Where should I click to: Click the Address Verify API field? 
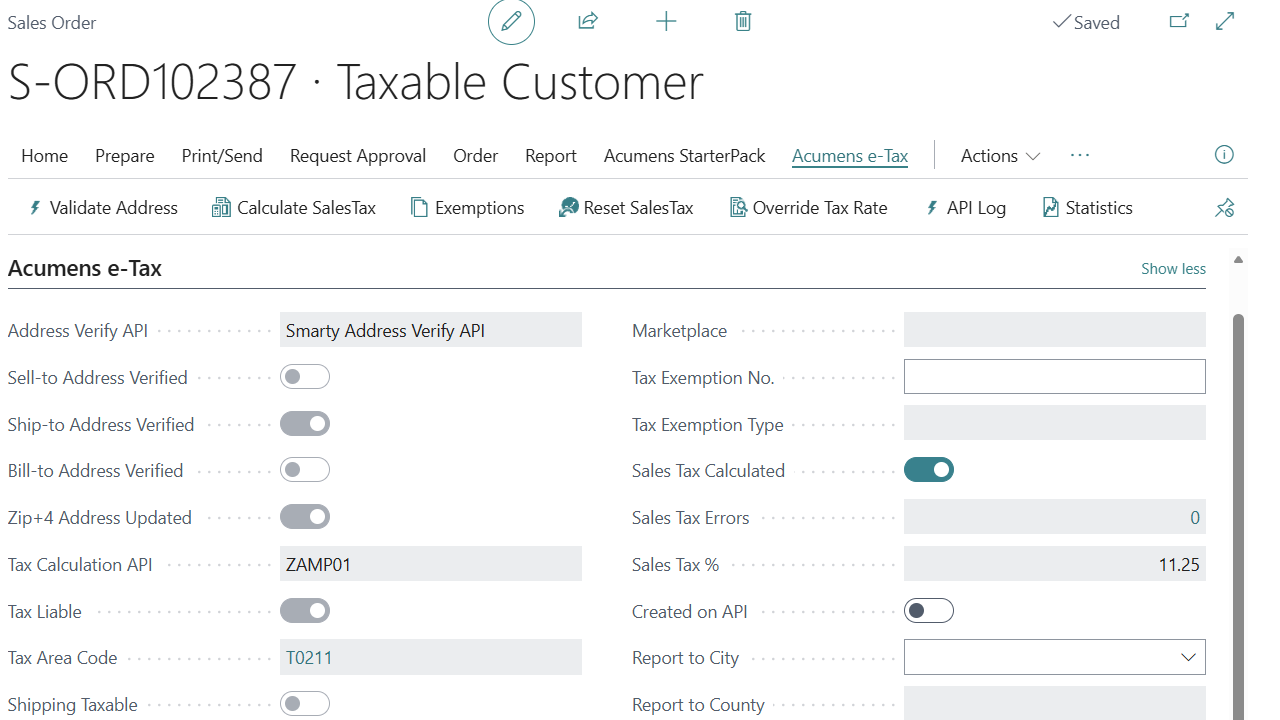point(431,330)
